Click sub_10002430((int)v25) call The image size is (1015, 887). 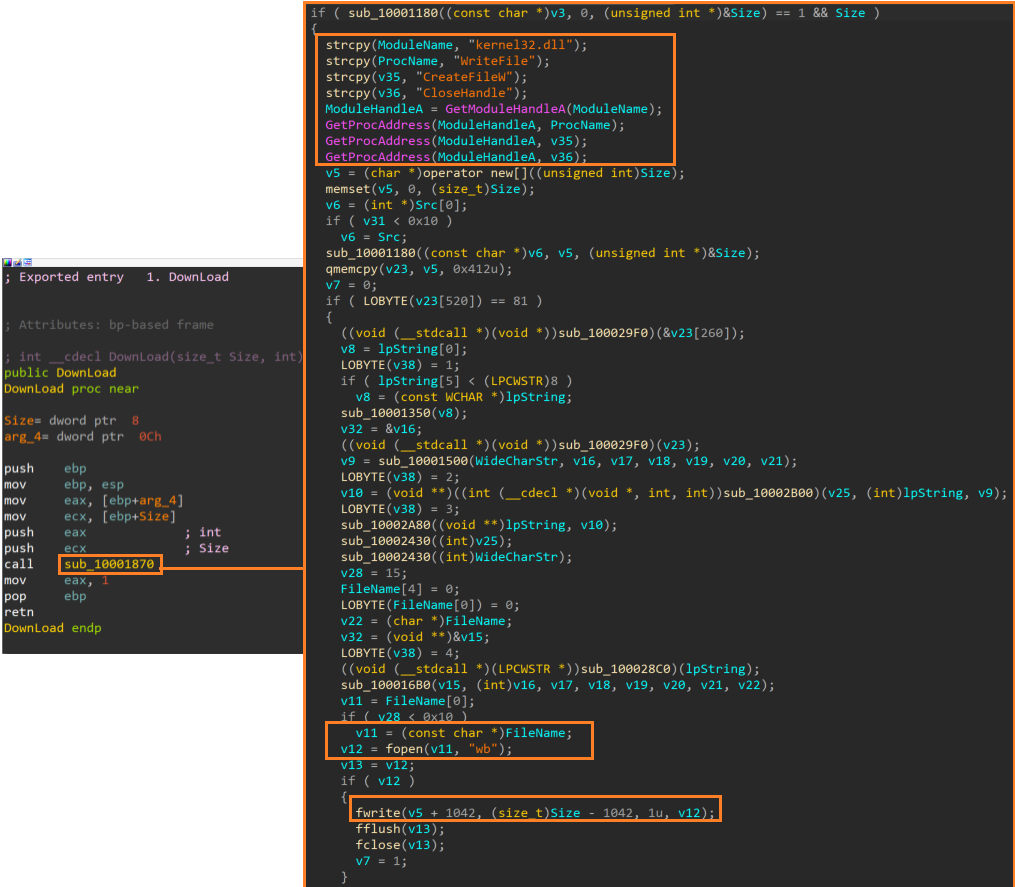(x=427, y=541)
